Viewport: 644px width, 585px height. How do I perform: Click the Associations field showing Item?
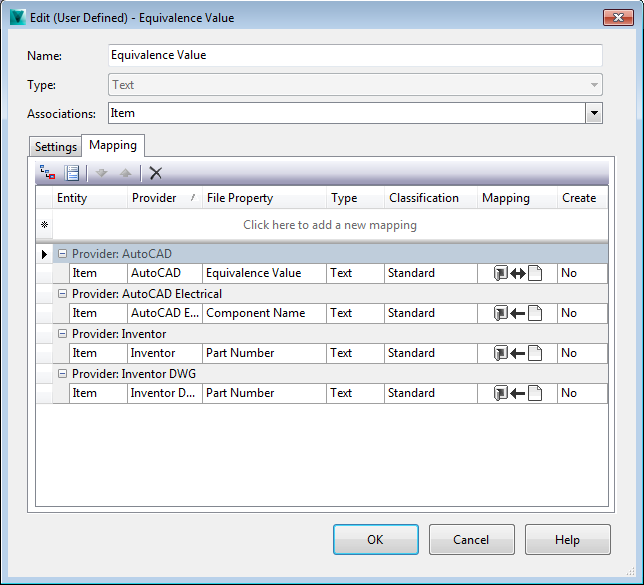tap(347, 113)
